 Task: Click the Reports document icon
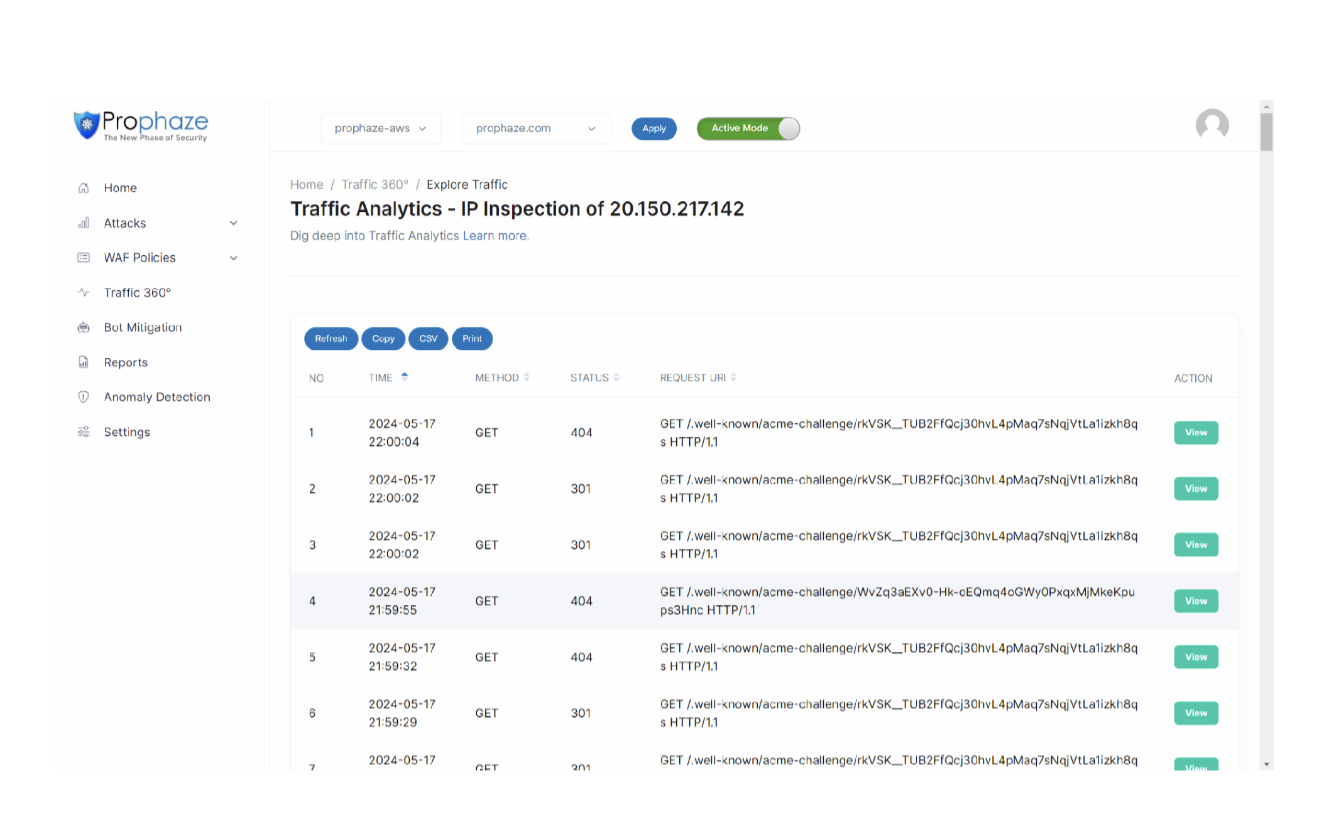coord(84,363)
